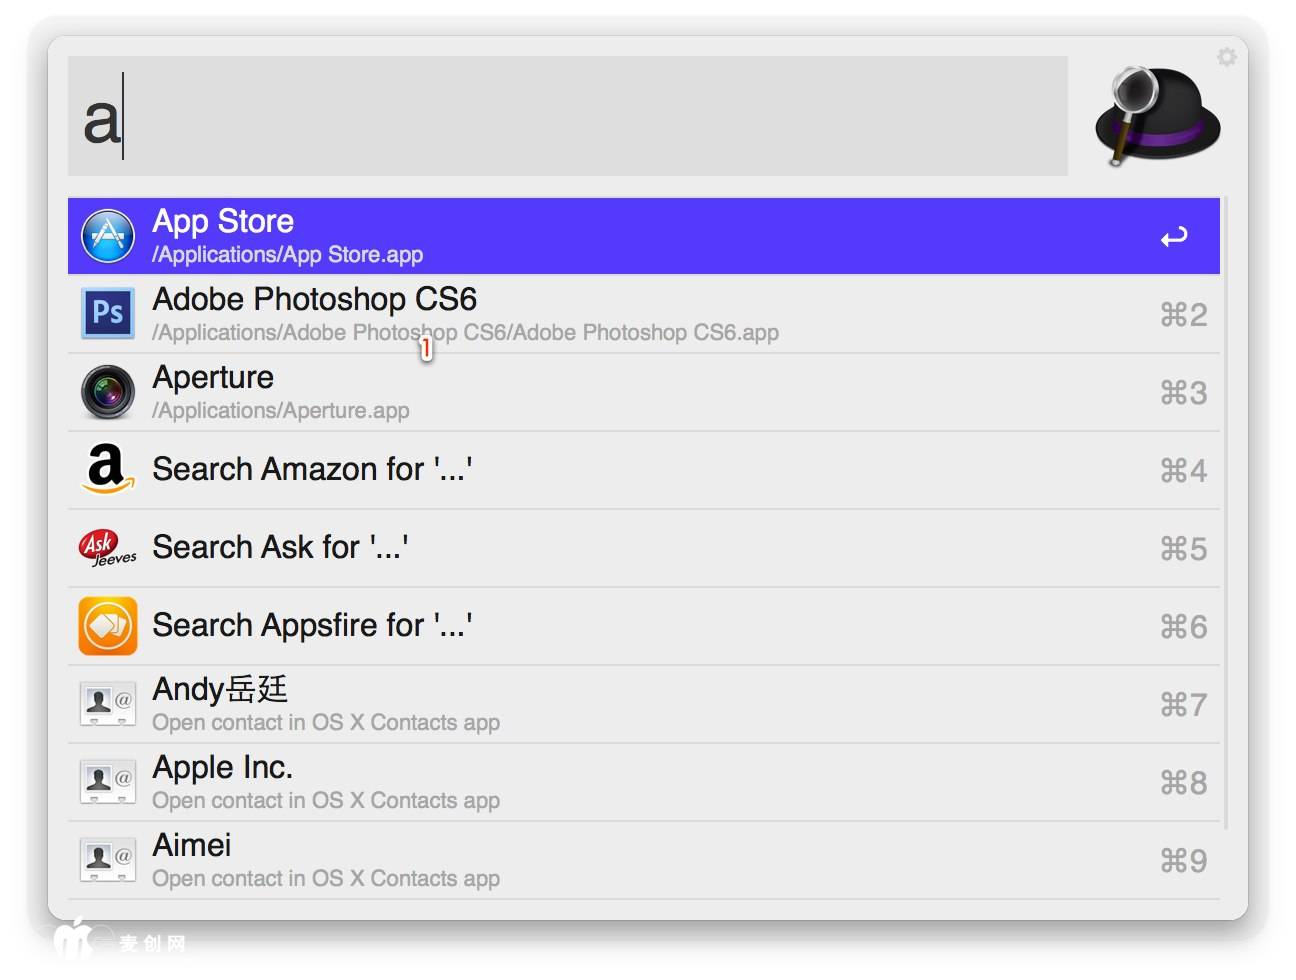This screenshot has height=980, width=1296.
Task: Click the return arrow on App Store row
Action: click(1174, 237)
